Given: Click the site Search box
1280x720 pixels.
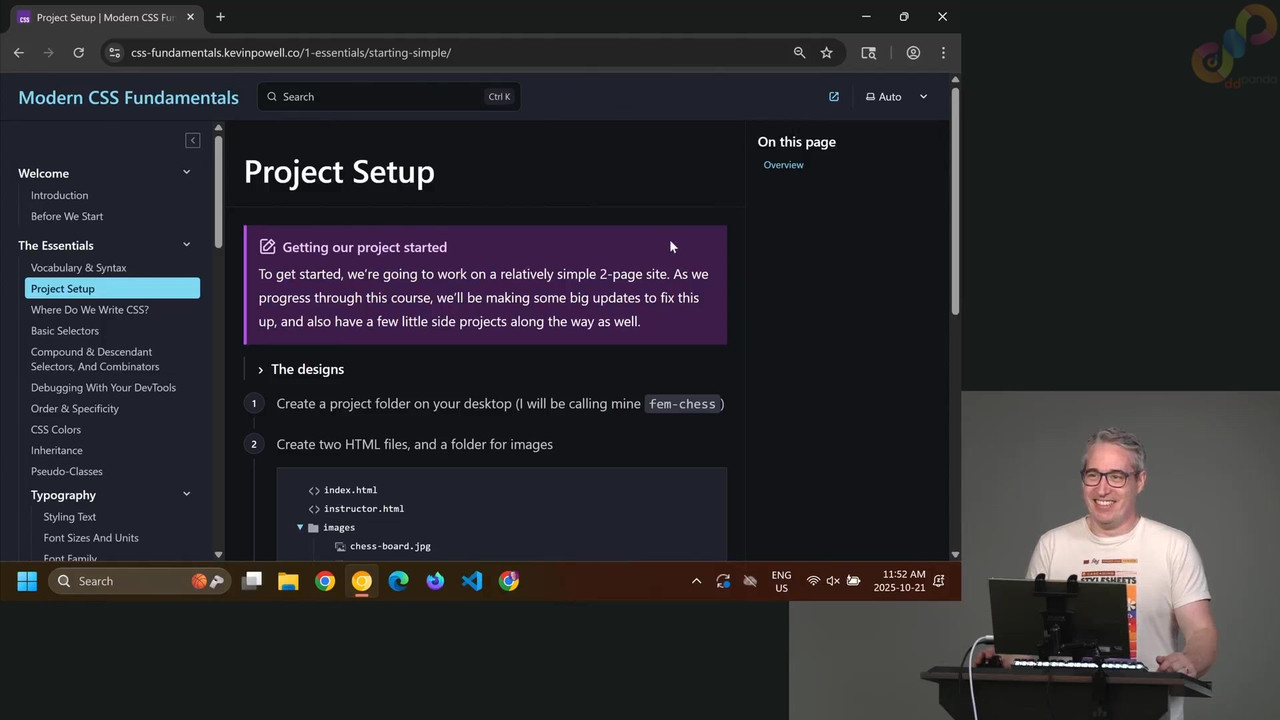Looking at the screenshot, I should 389,97.
